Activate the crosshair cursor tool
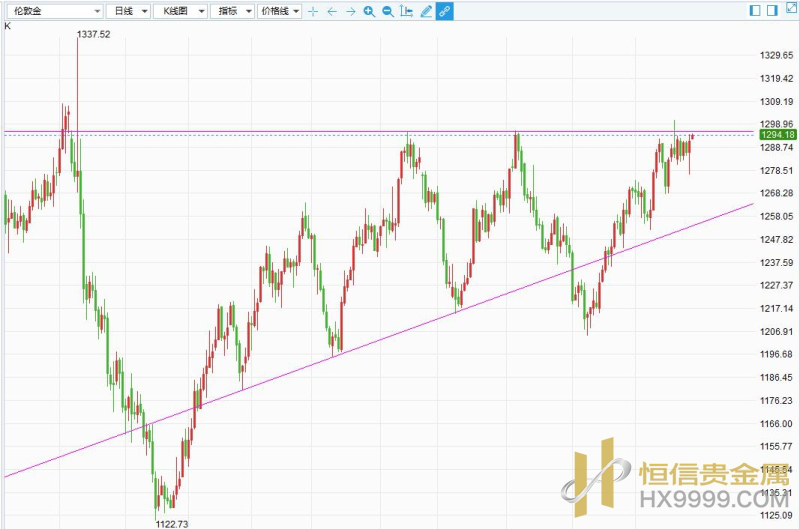Image resolution: width=800 pixels, height=529 pixels. (x=313, y=11)
